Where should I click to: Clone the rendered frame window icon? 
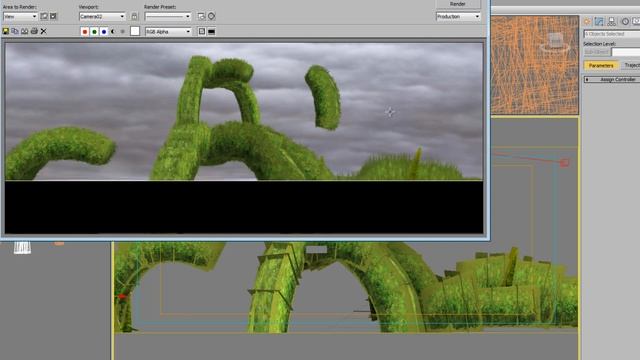(x=24, y=31)
